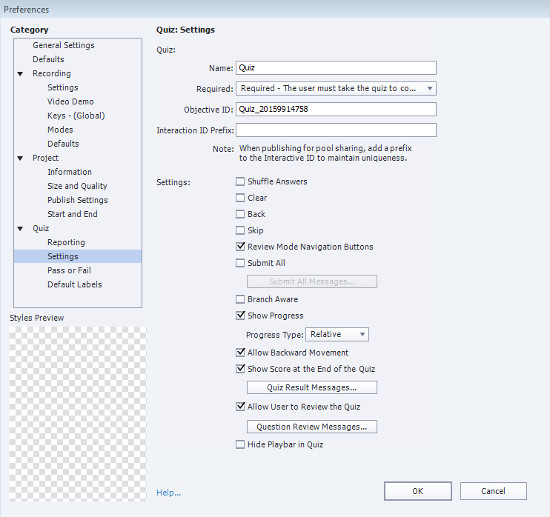Uncheck Review Mode Navigation Buttons
Viewport: 550px width, 517px height.
[x=240, y=246]
